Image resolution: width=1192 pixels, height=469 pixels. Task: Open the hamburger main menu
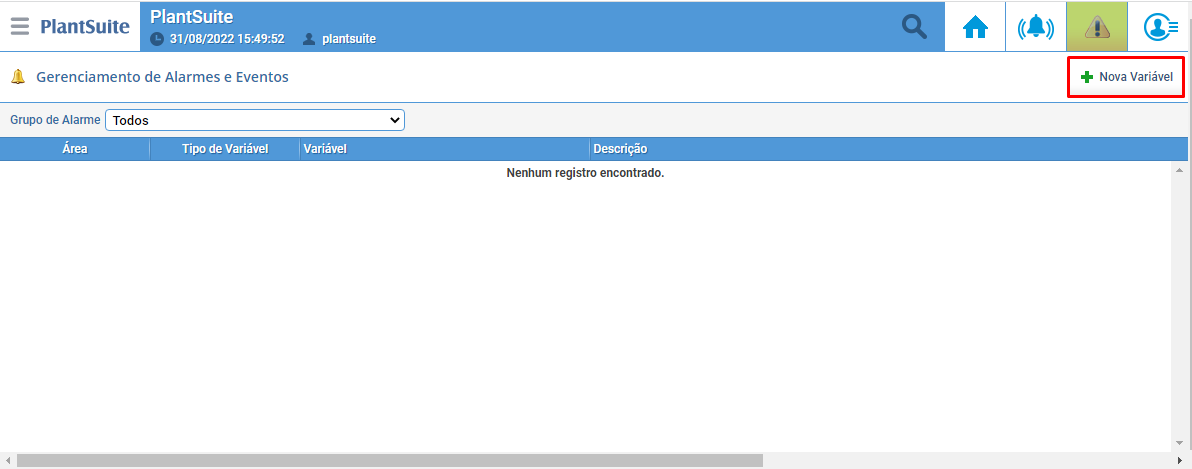(x=20, y=27)
